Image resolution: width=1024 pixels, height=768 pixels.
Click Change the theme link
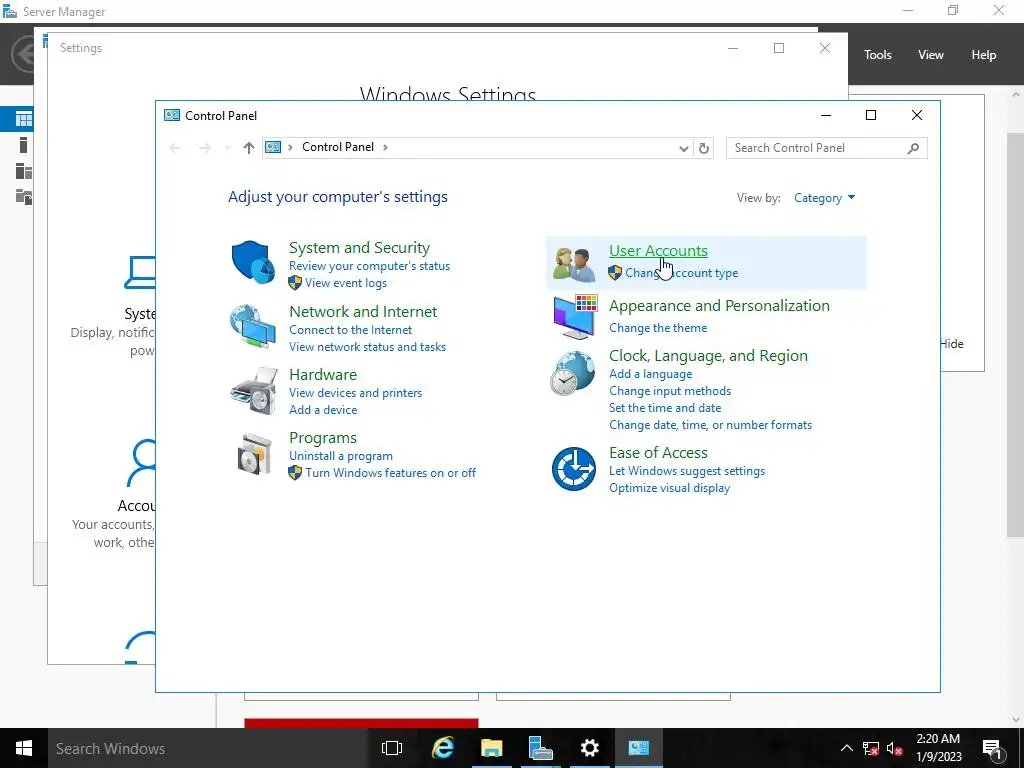tap(658, 328)
